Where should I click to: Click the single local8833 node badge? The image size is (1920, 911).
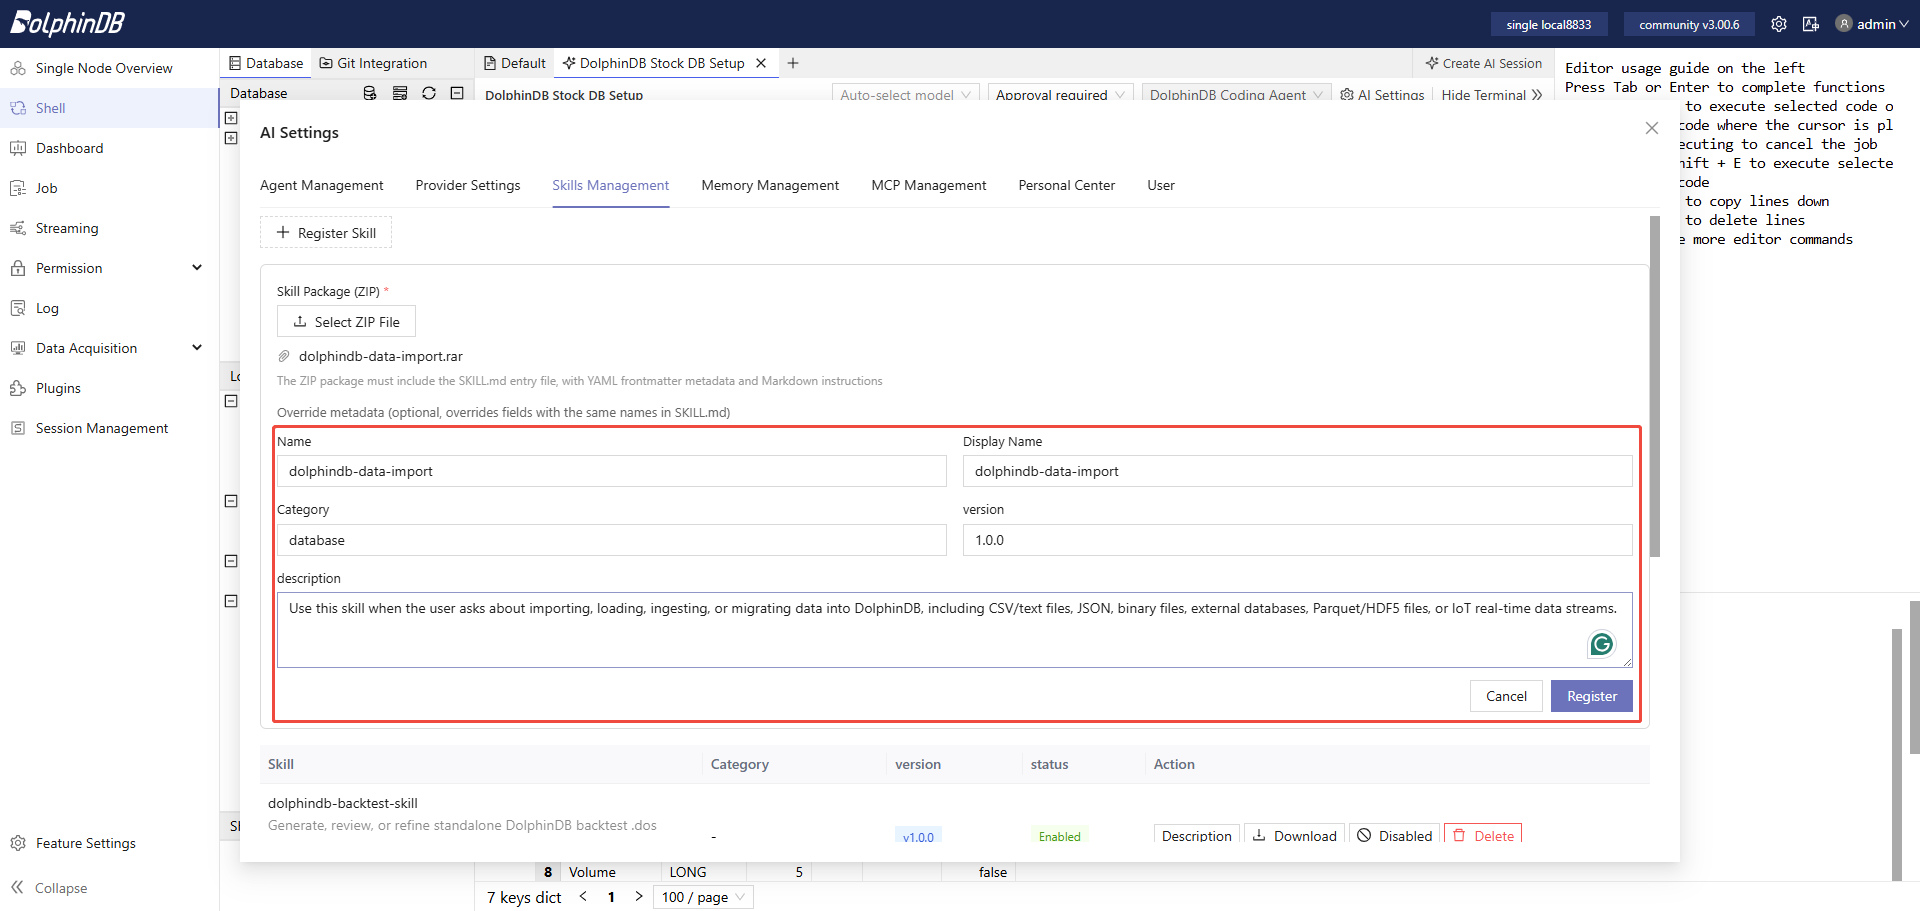1549,24
